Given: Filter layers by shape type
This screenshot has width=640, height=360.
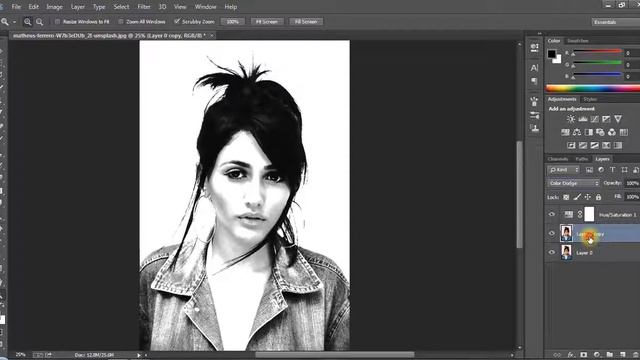Looking at the screenshot, I should point(624,170).
